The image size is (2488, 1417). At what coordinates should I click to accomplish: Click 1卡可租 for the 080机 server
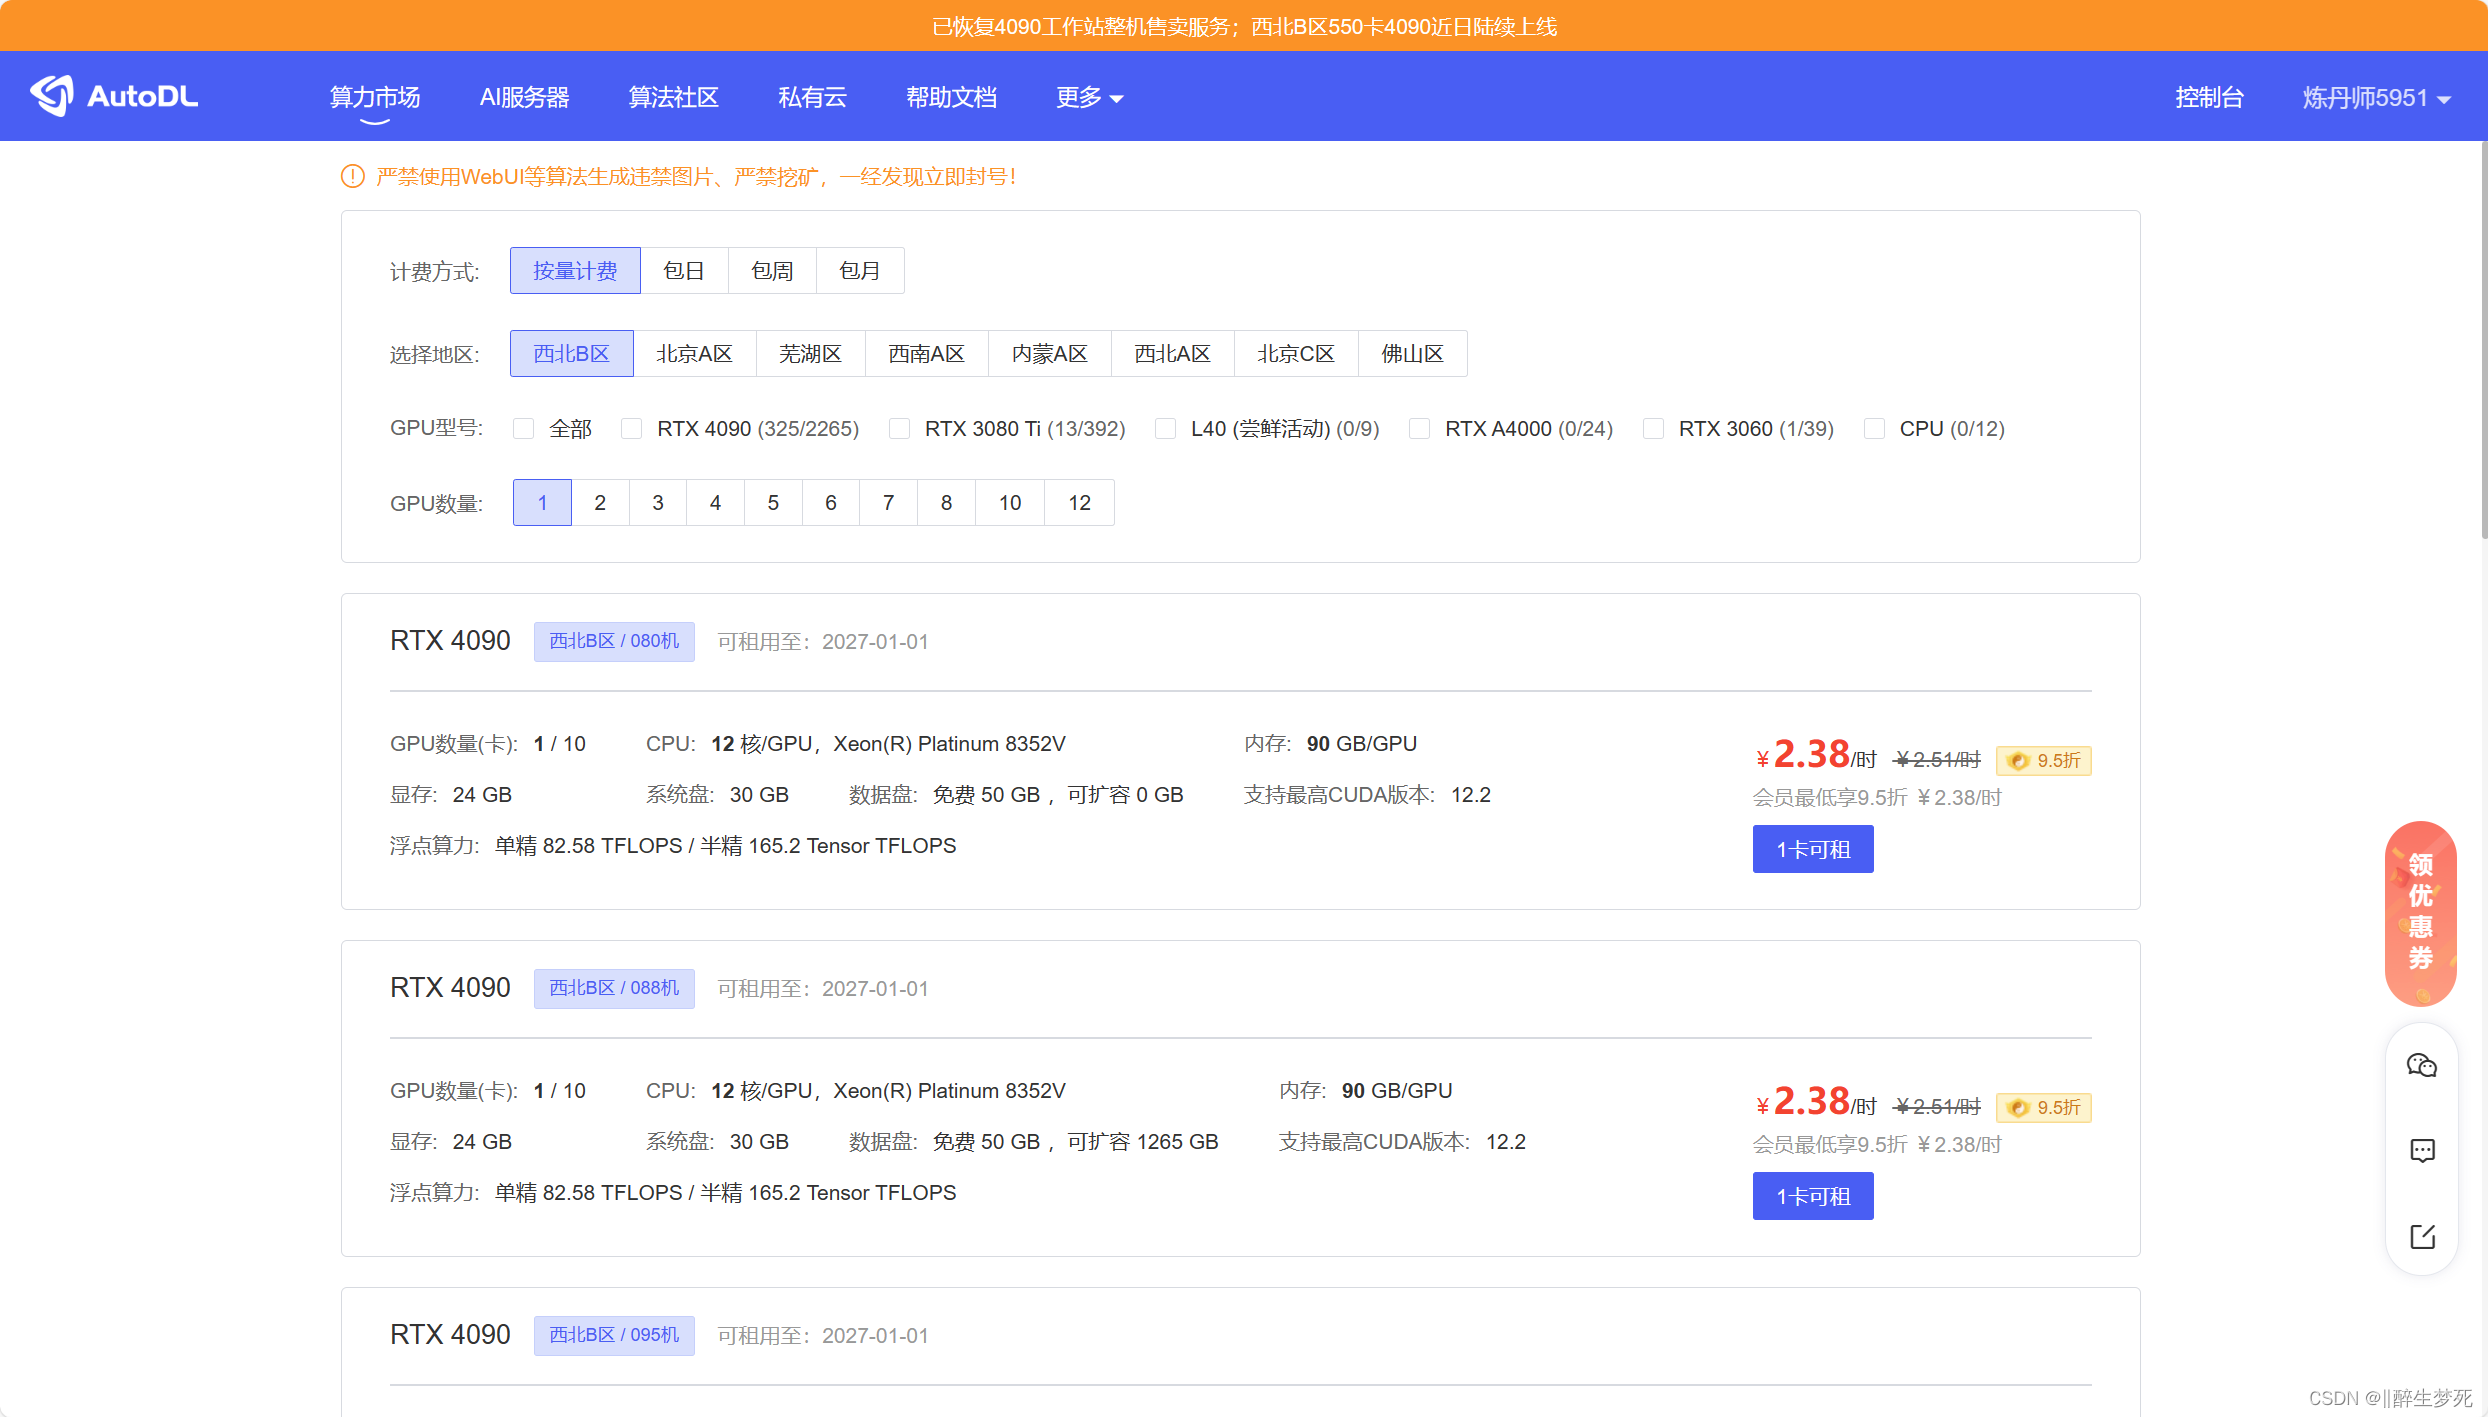click(x=1813, y=849)
